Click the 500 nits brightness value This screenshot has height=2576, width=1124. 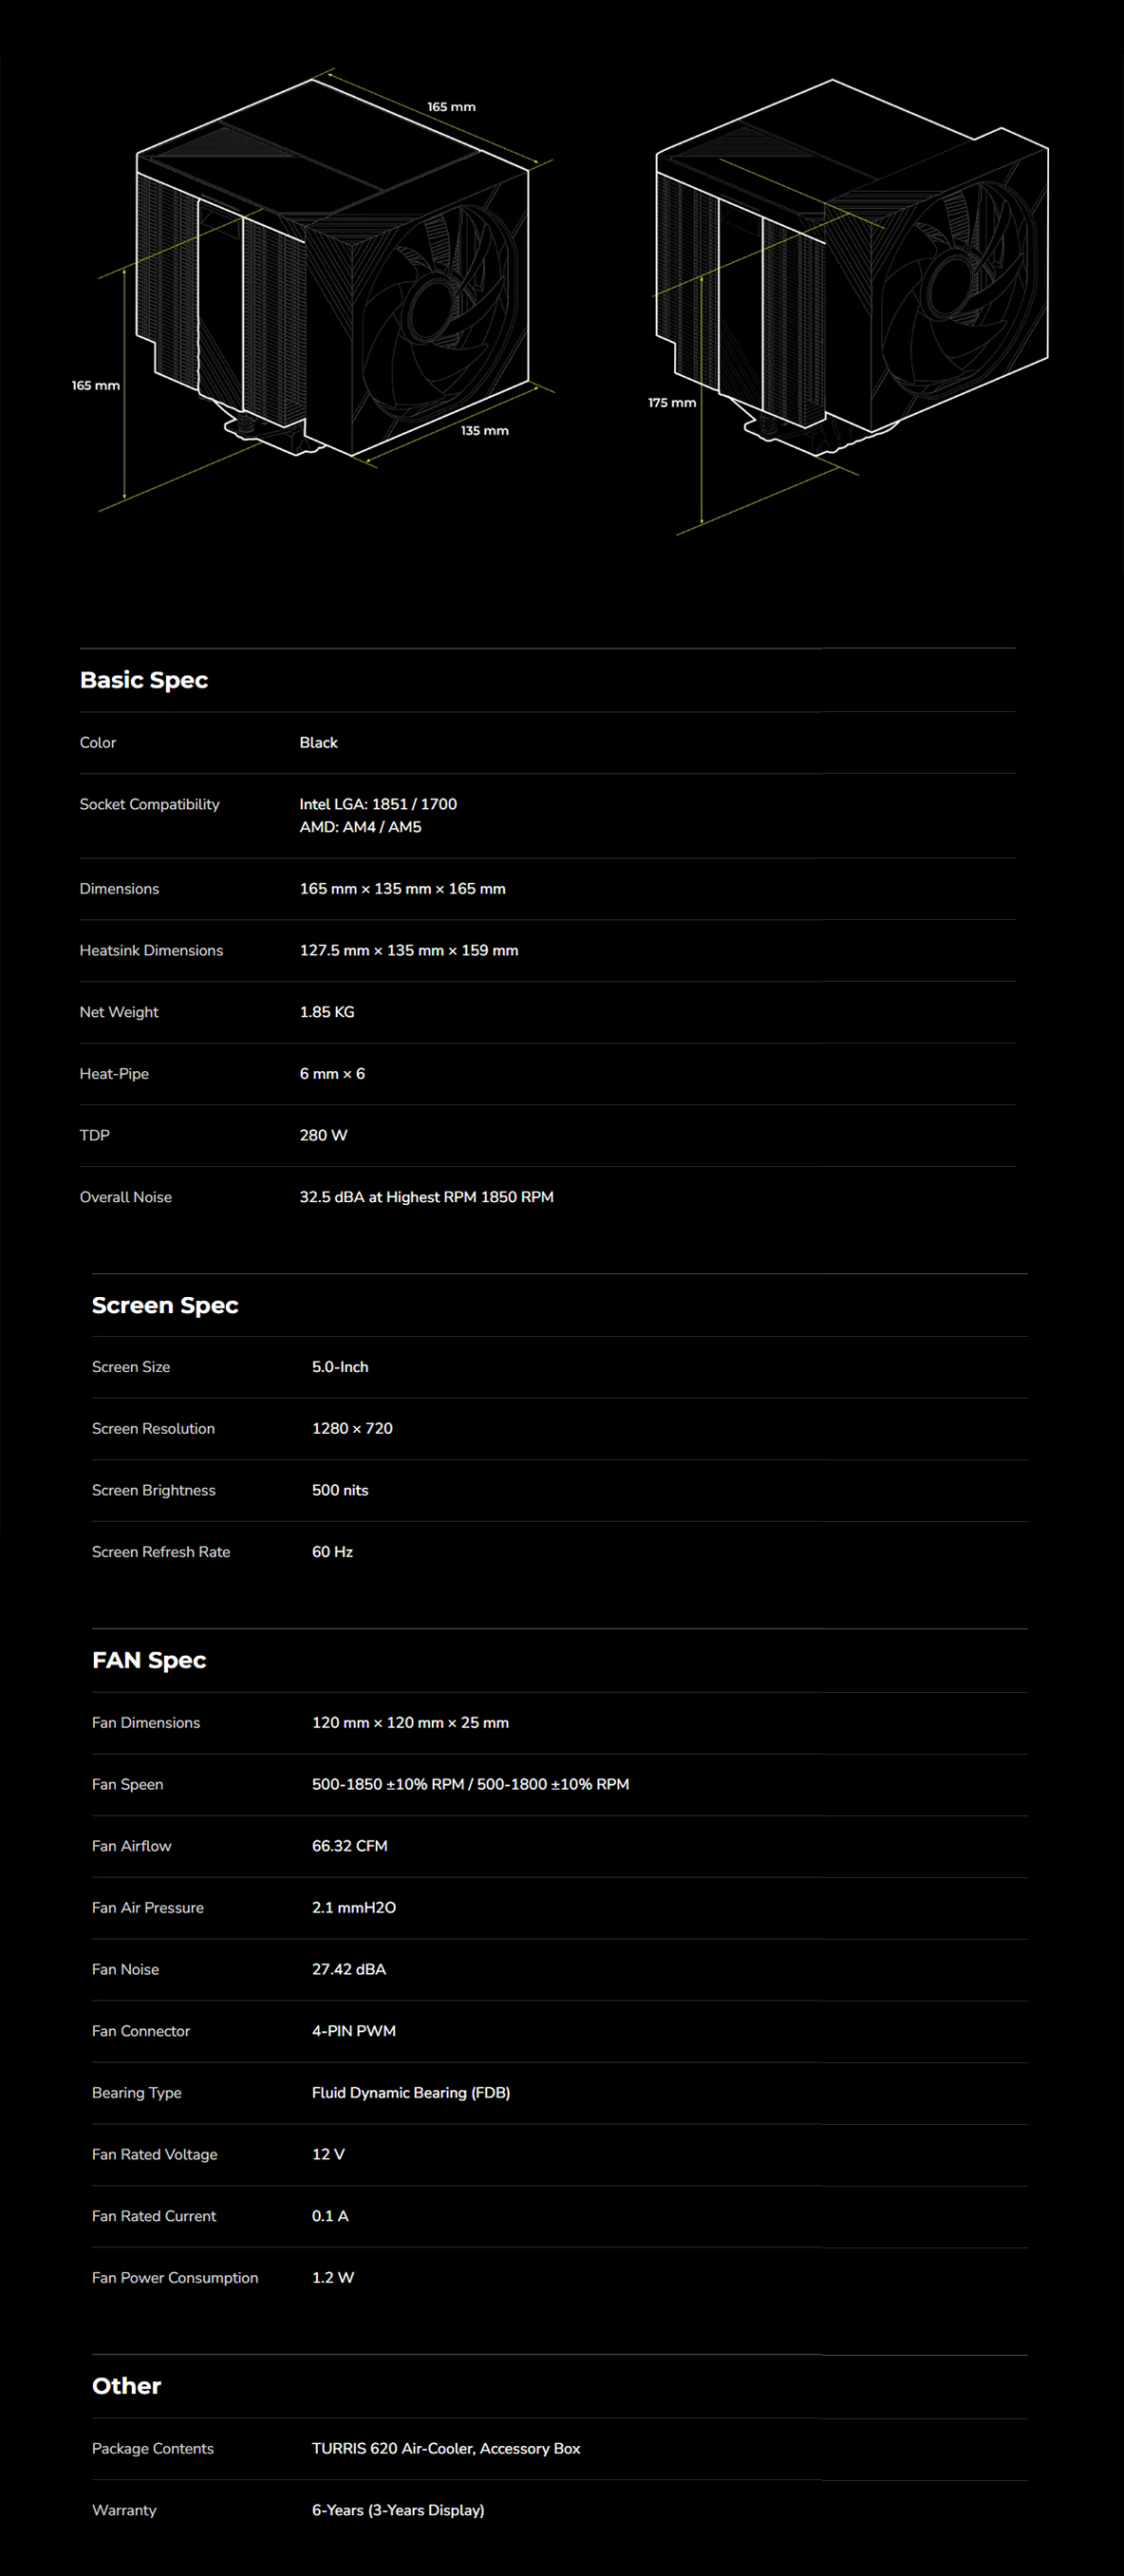[x=340, y=1490]
